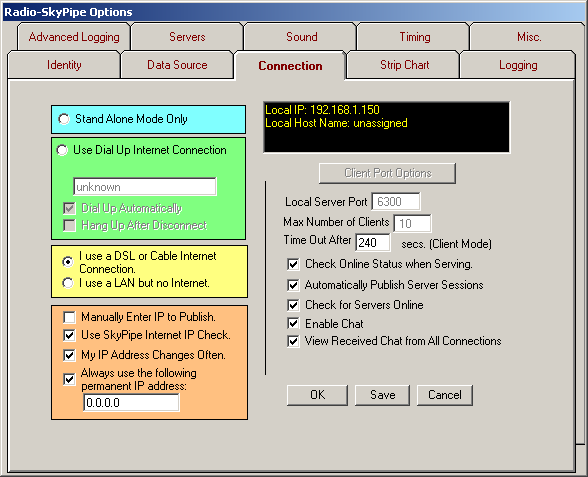Viewport: 588px width, 477px height.
Task: Click the Time Out After seconds field
Action: [x=373, y=242]
